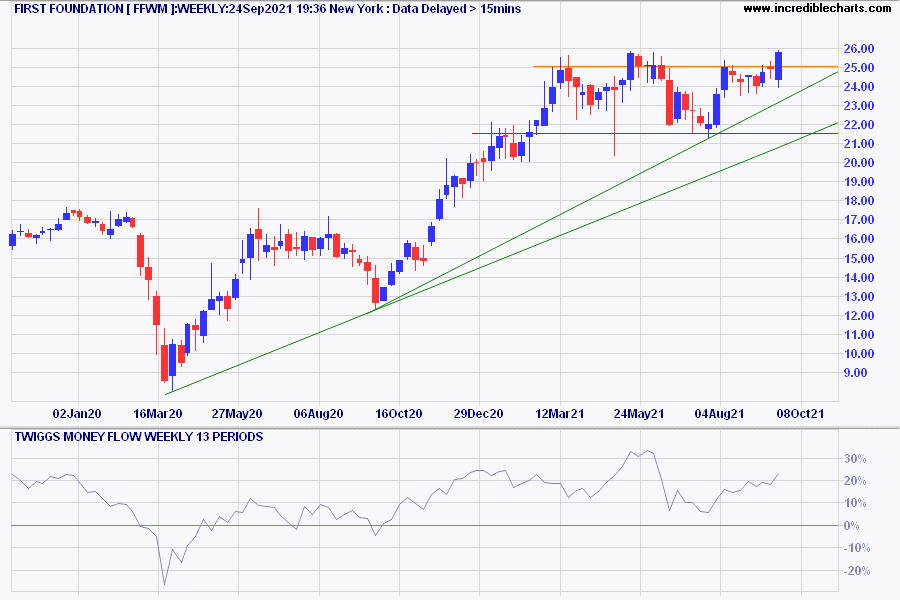The image size is (900, 600).
Task: Click the 11.00 price axis label
Action: (x=859, y=335)
